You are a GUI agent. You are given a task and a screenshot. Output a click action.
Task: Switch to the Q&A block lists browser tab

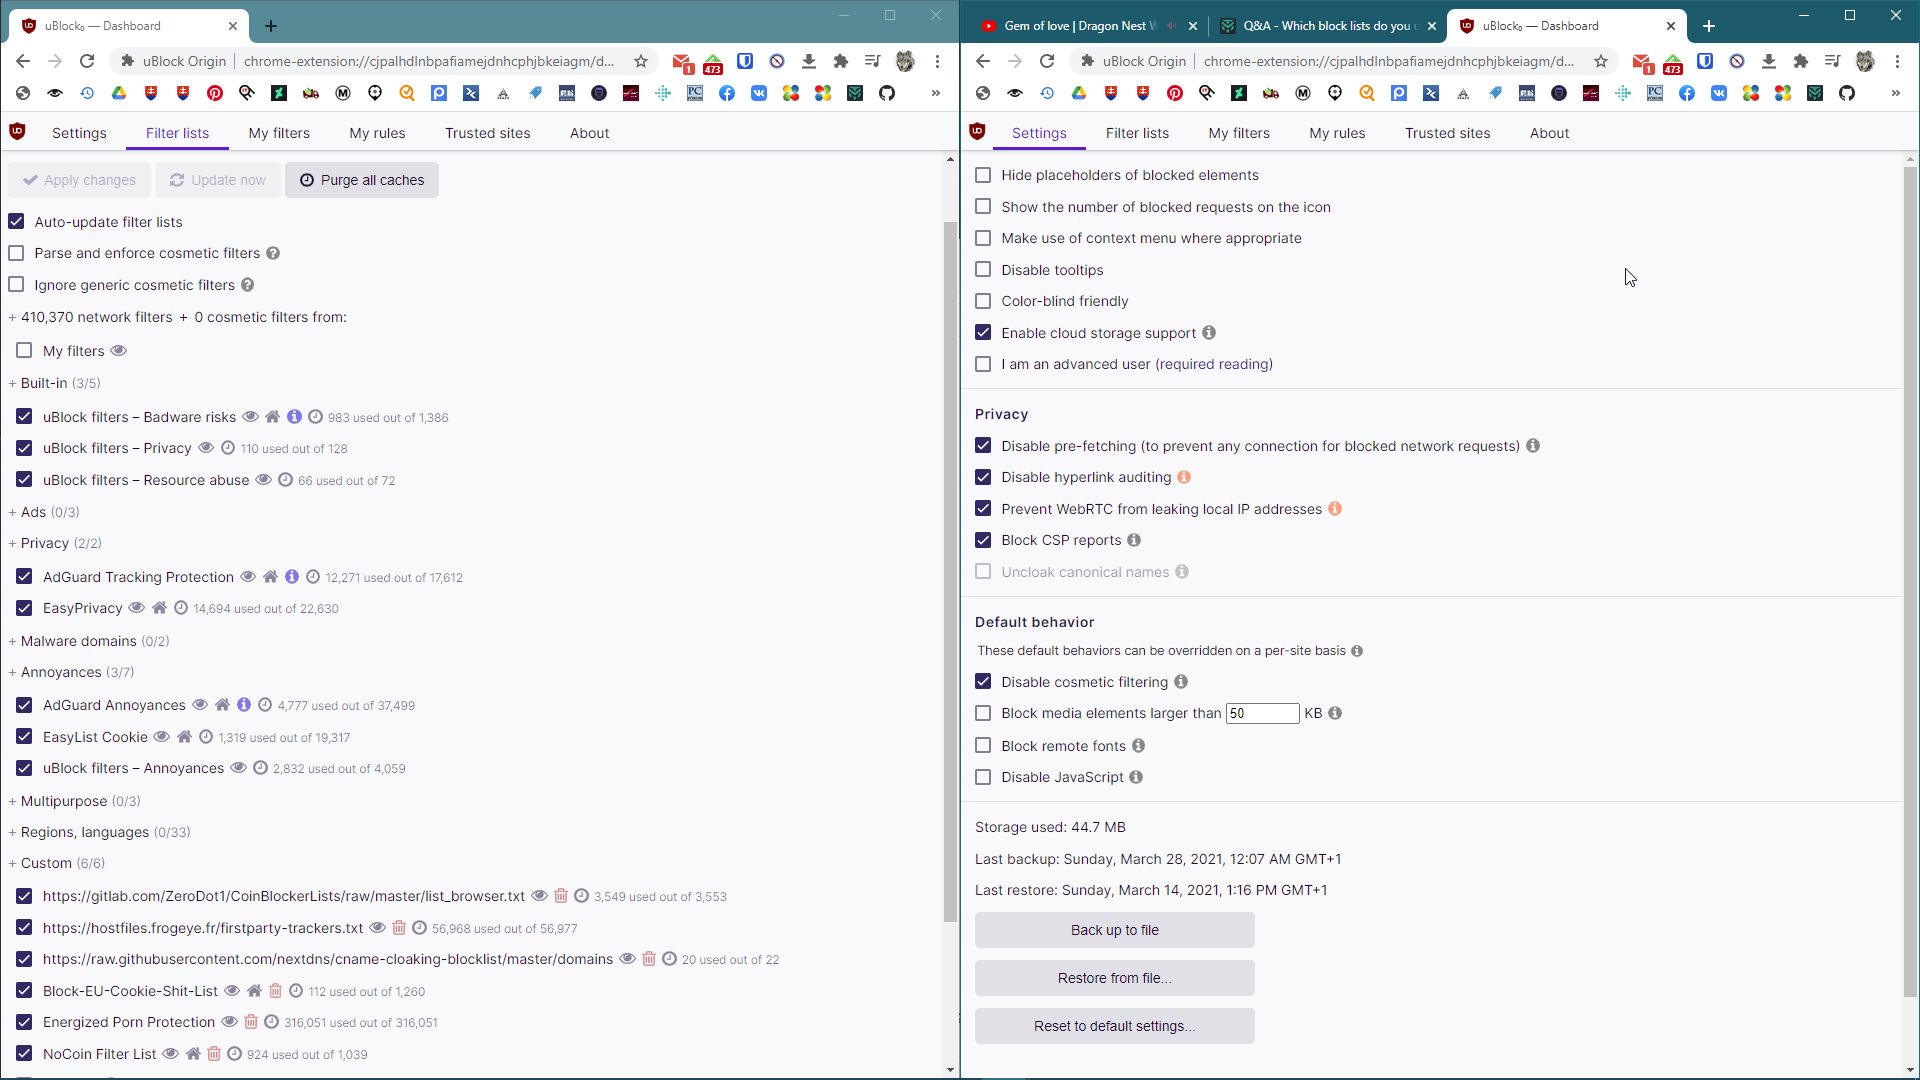click(1326, 26)
